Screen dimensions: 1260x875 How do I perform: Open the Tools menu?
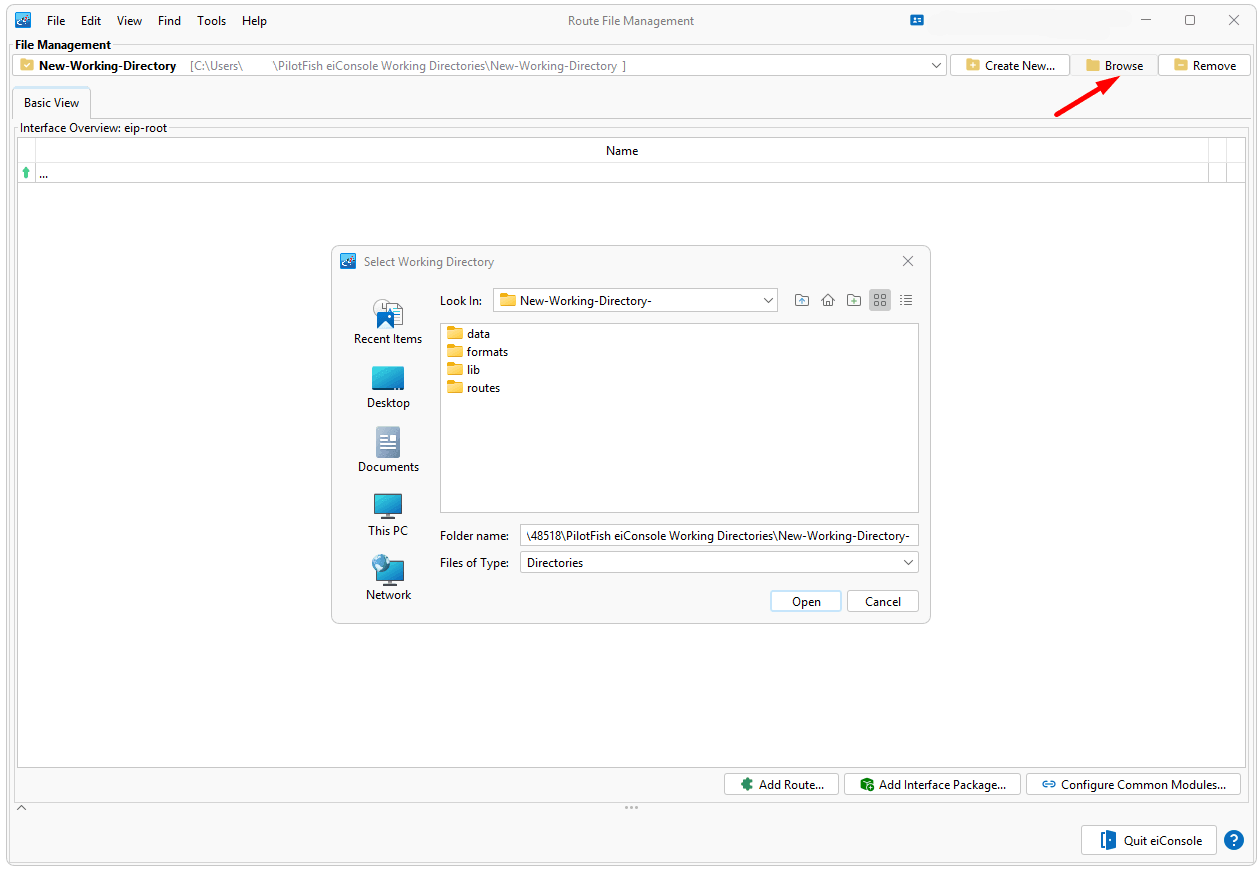point(212,20)
